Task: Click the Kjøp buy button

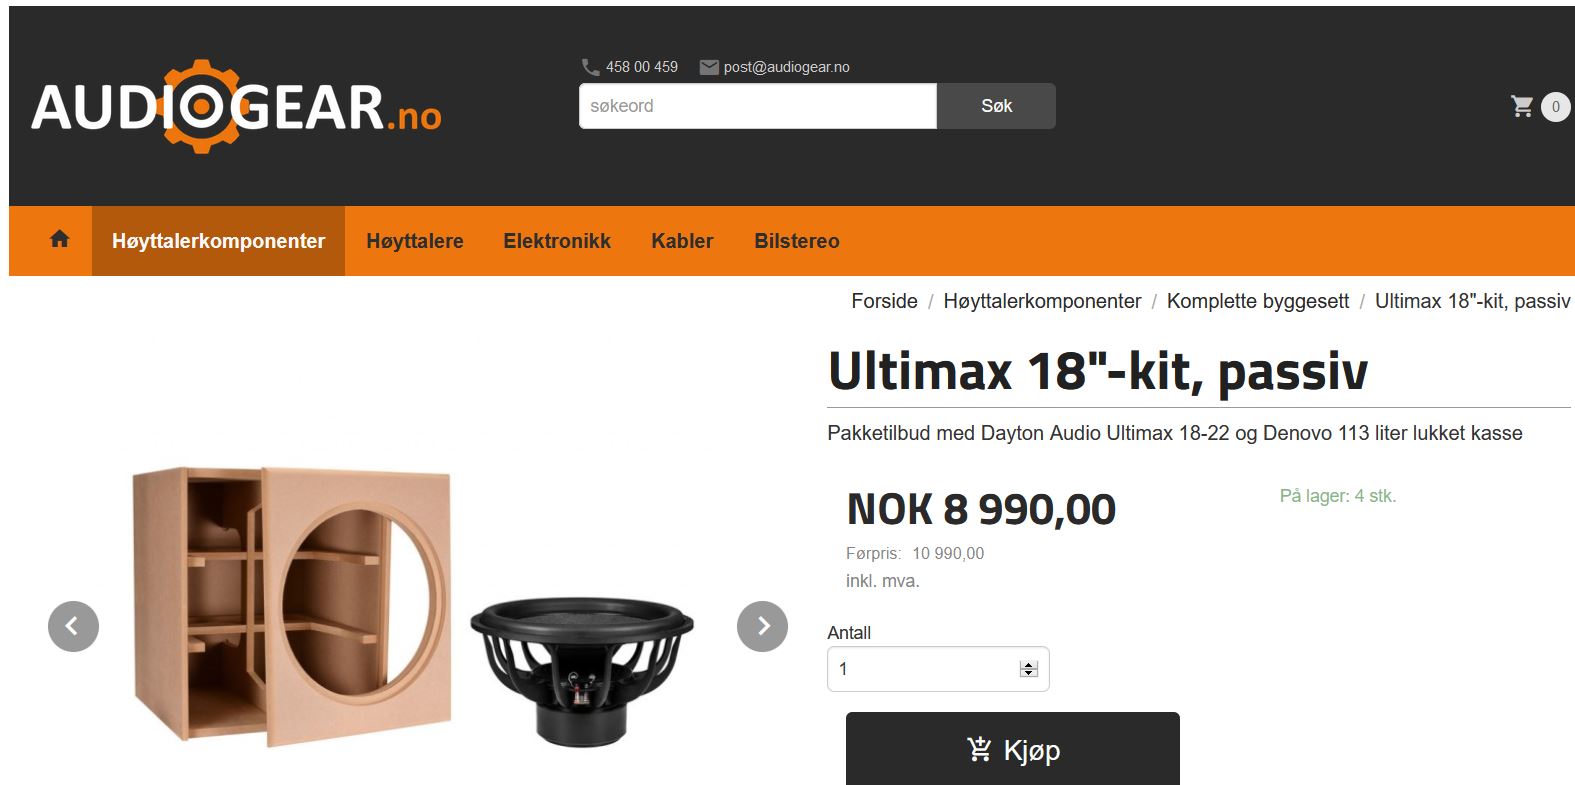Action: (x=1012, y=749)
